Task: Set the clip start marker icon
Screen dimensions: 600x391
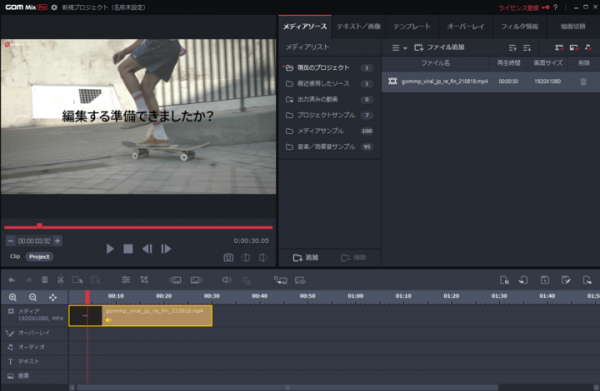Action: tap(246, 257)
